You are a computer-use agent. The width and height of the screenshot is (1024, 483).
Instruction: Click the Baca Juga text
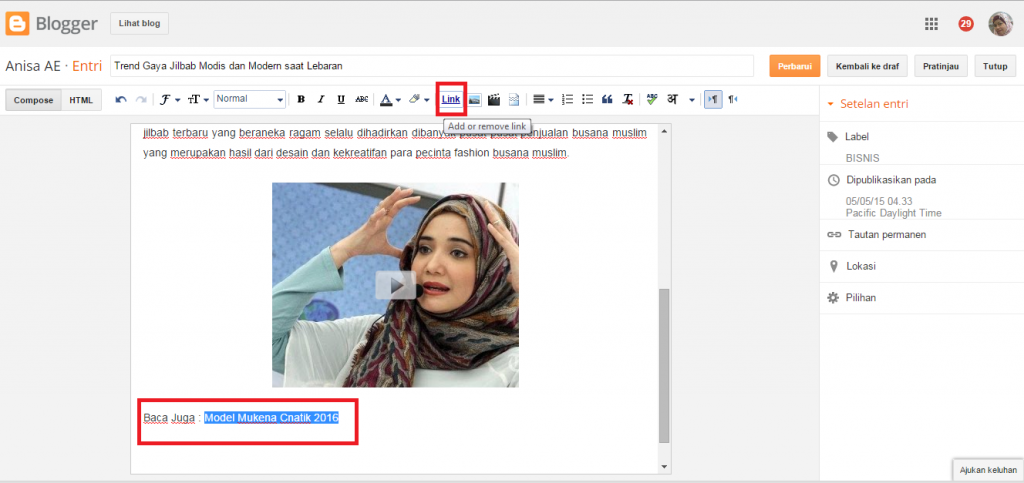click(x=169, y=418)
